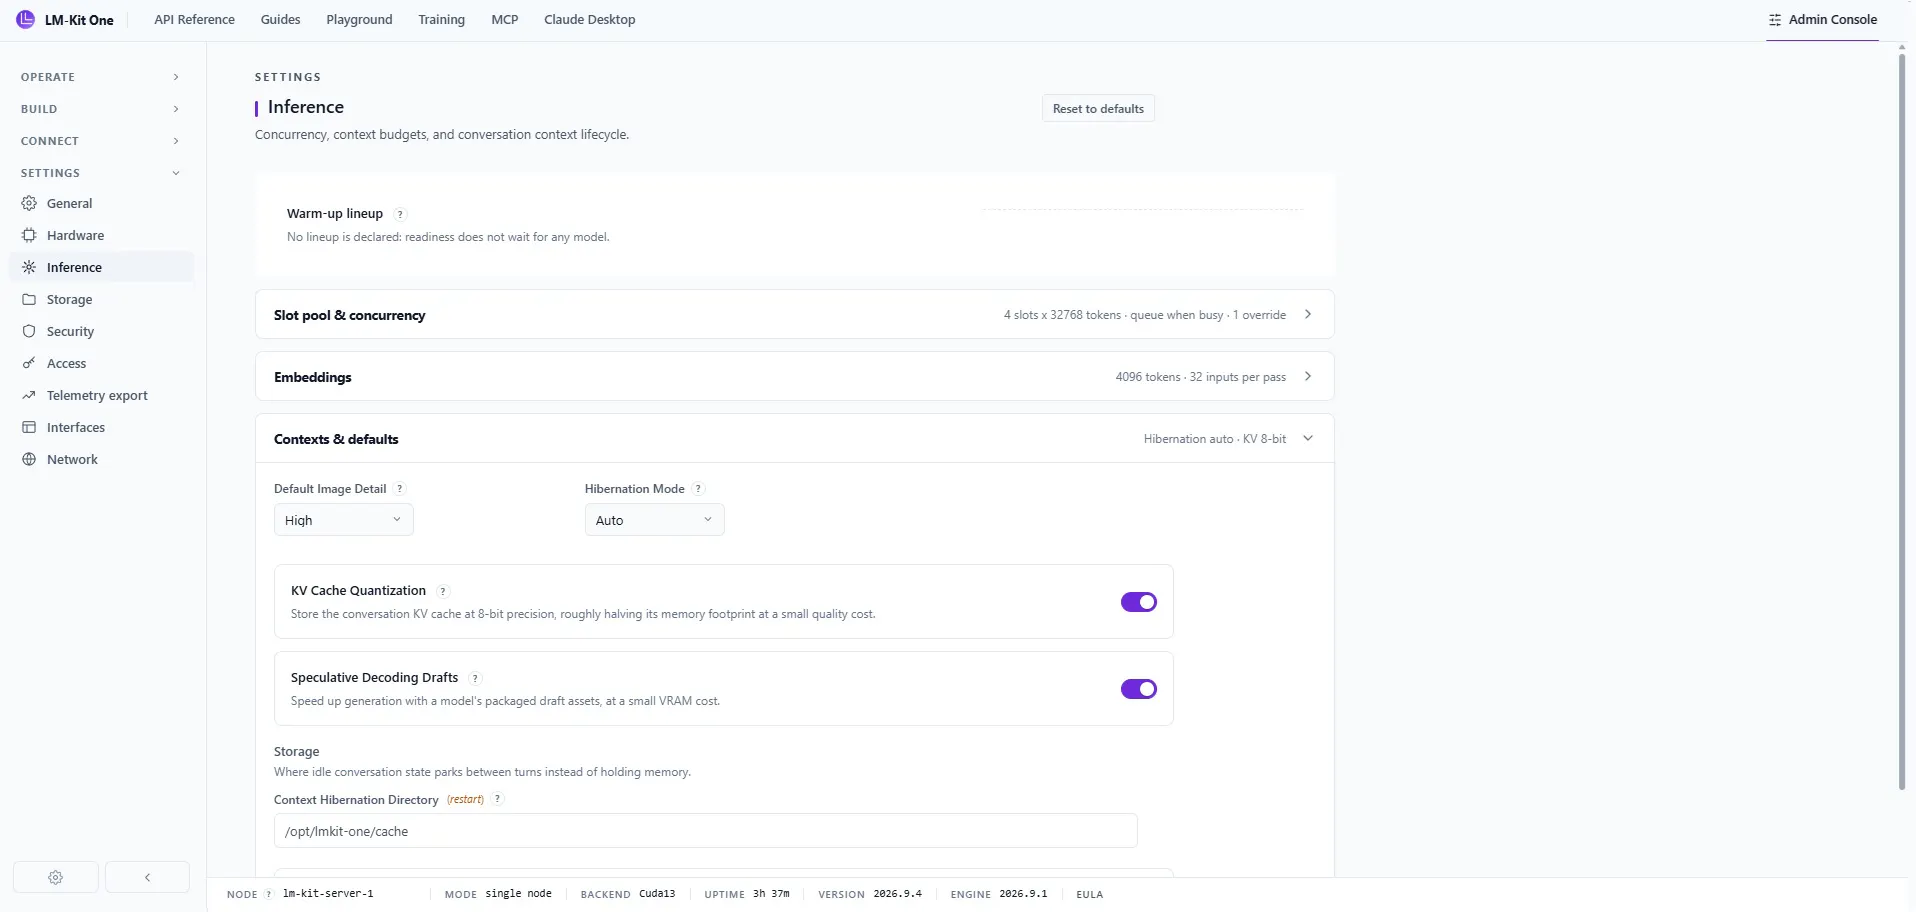Open the Access settings page

point(101,363)
